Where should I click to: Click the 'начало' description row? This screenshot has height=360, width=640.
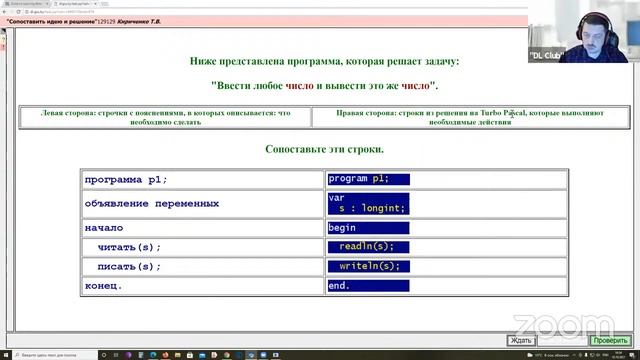tap(202, 228)
